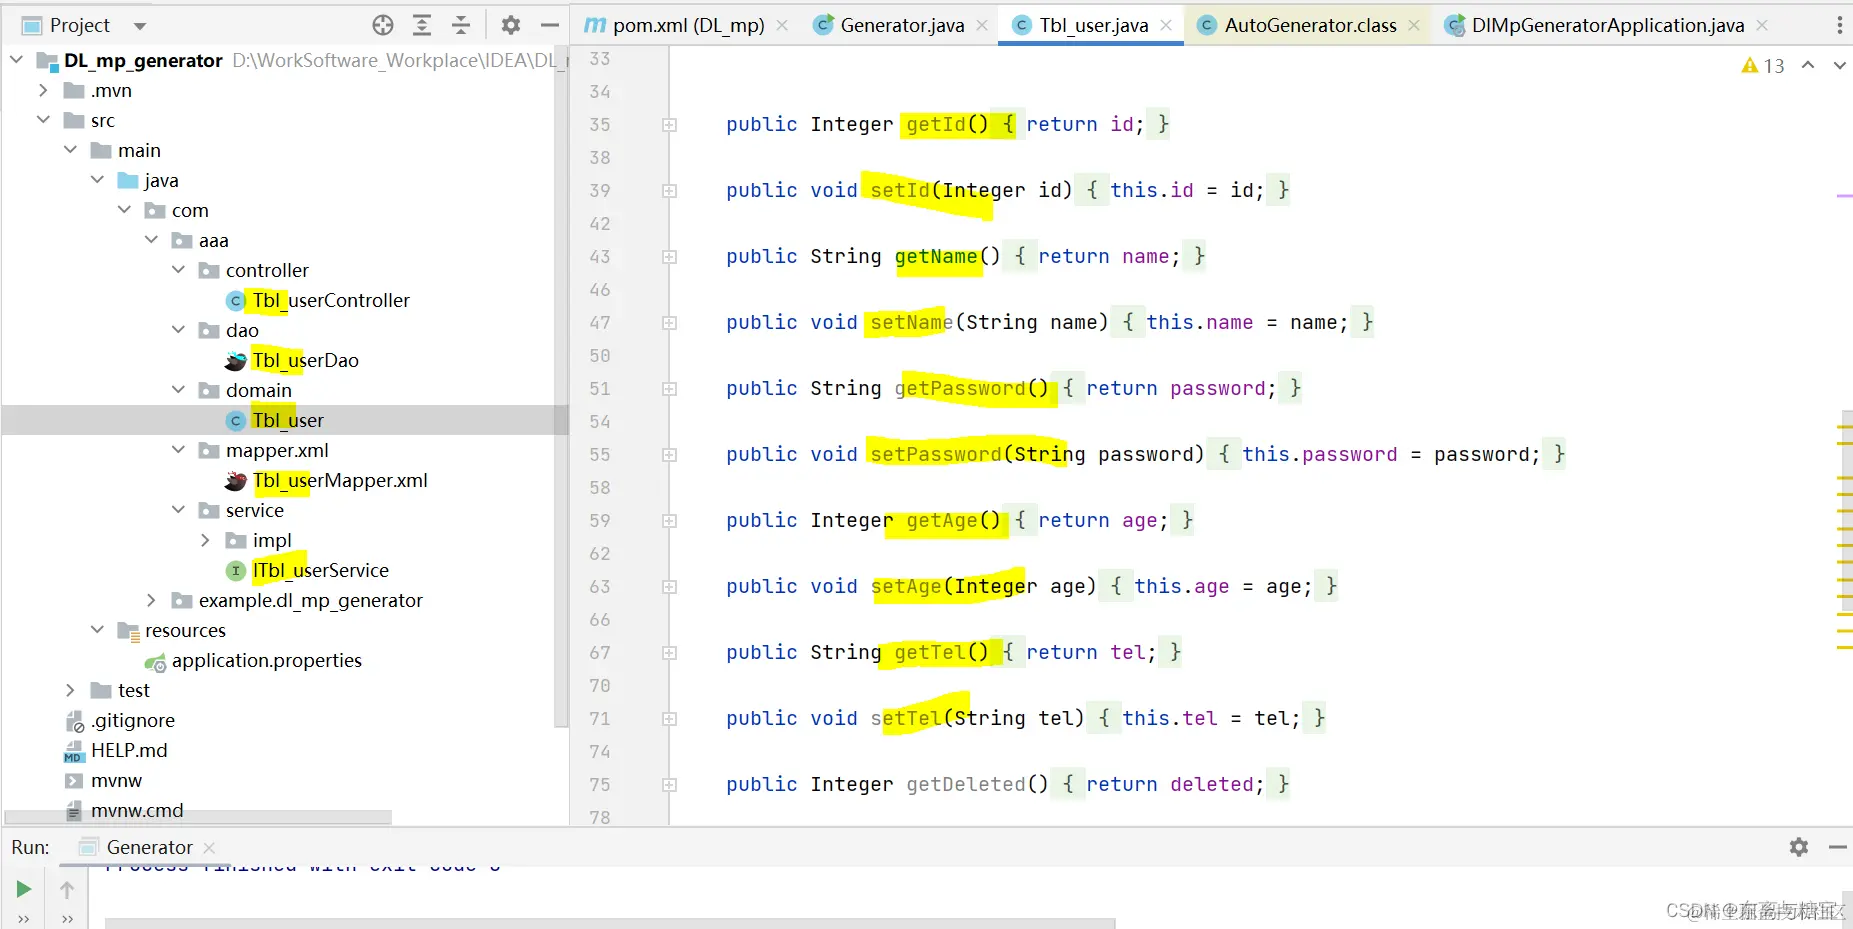Collapse the main folder
Viewport: 1853px width, 929px height.
tap(70, 150)
